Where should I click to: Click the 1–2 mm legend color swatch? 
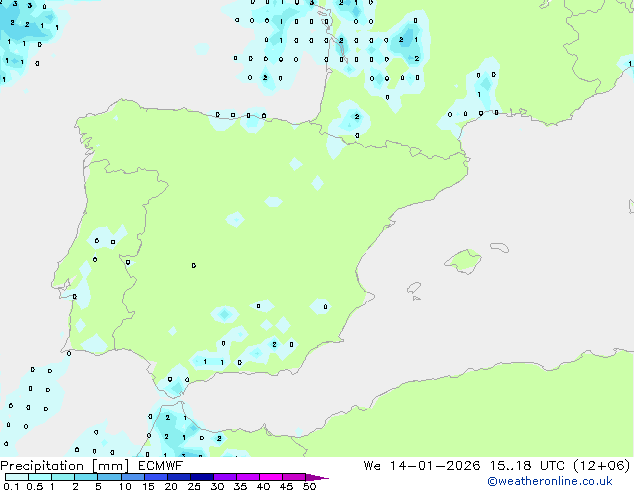pos(63,477)
